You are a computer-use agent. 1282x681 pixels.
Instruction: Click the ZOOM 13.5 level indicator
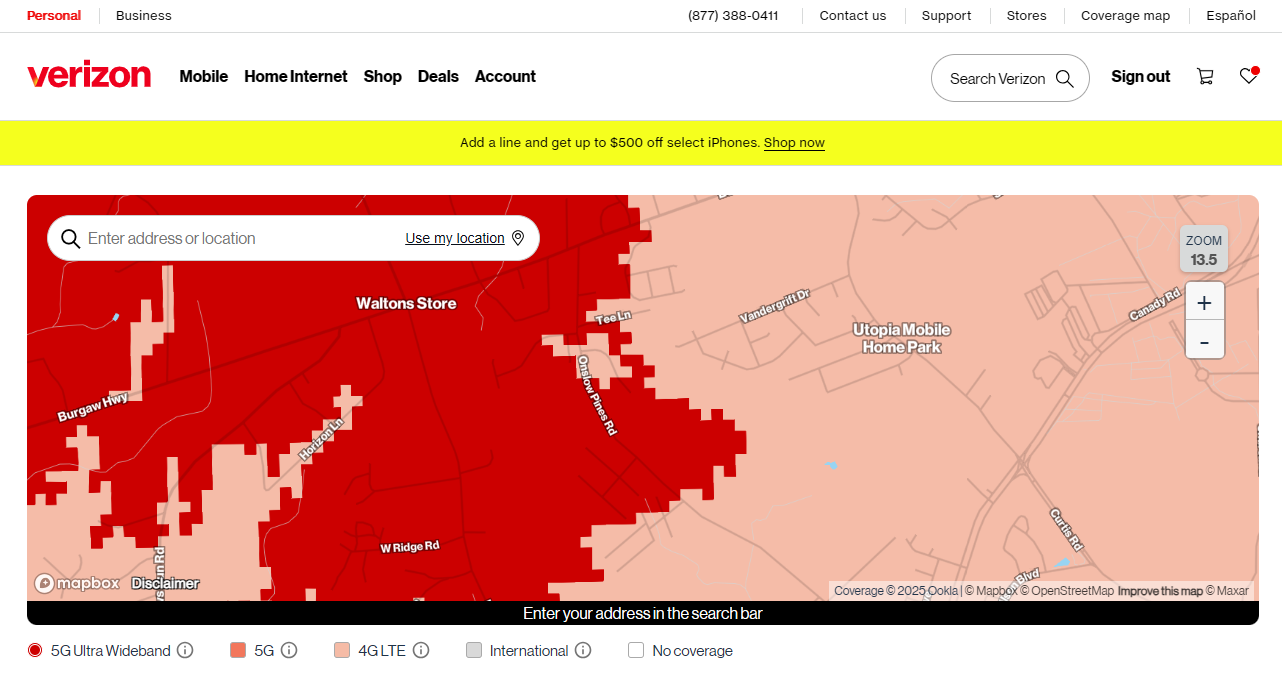point(1204,250)
